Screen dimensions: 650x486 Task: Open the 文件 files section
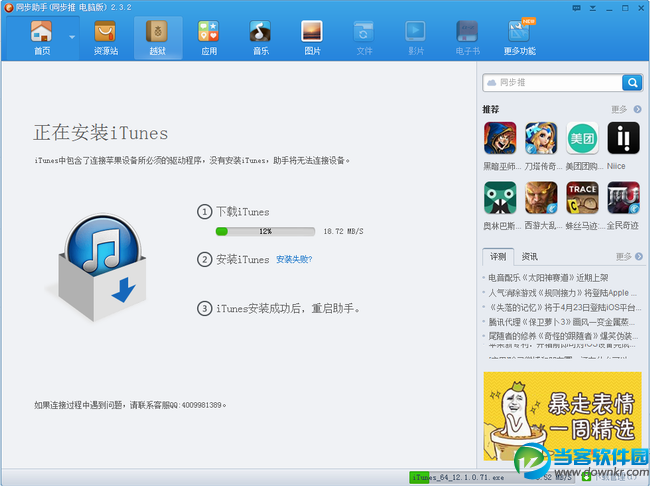[364, 38]
